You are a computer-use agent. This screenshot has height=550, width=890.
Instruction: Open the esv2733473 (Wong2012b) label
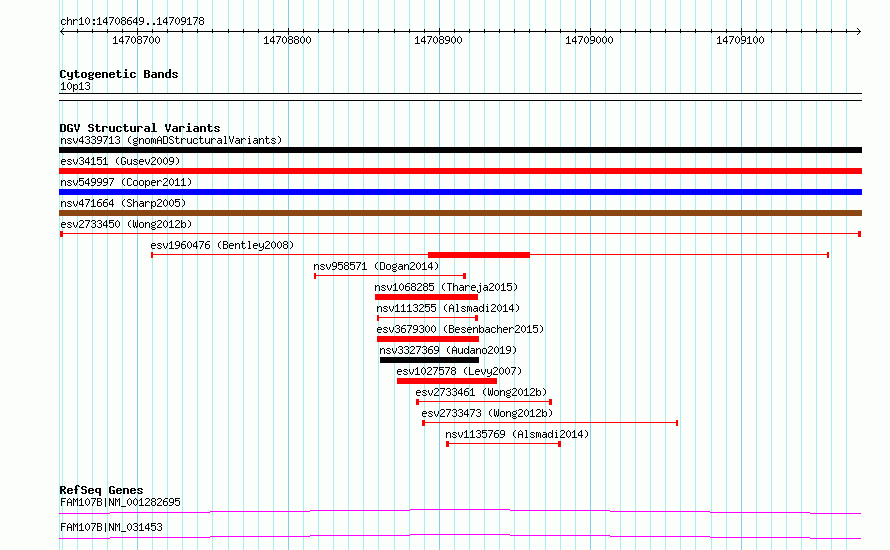coord(488,413)
